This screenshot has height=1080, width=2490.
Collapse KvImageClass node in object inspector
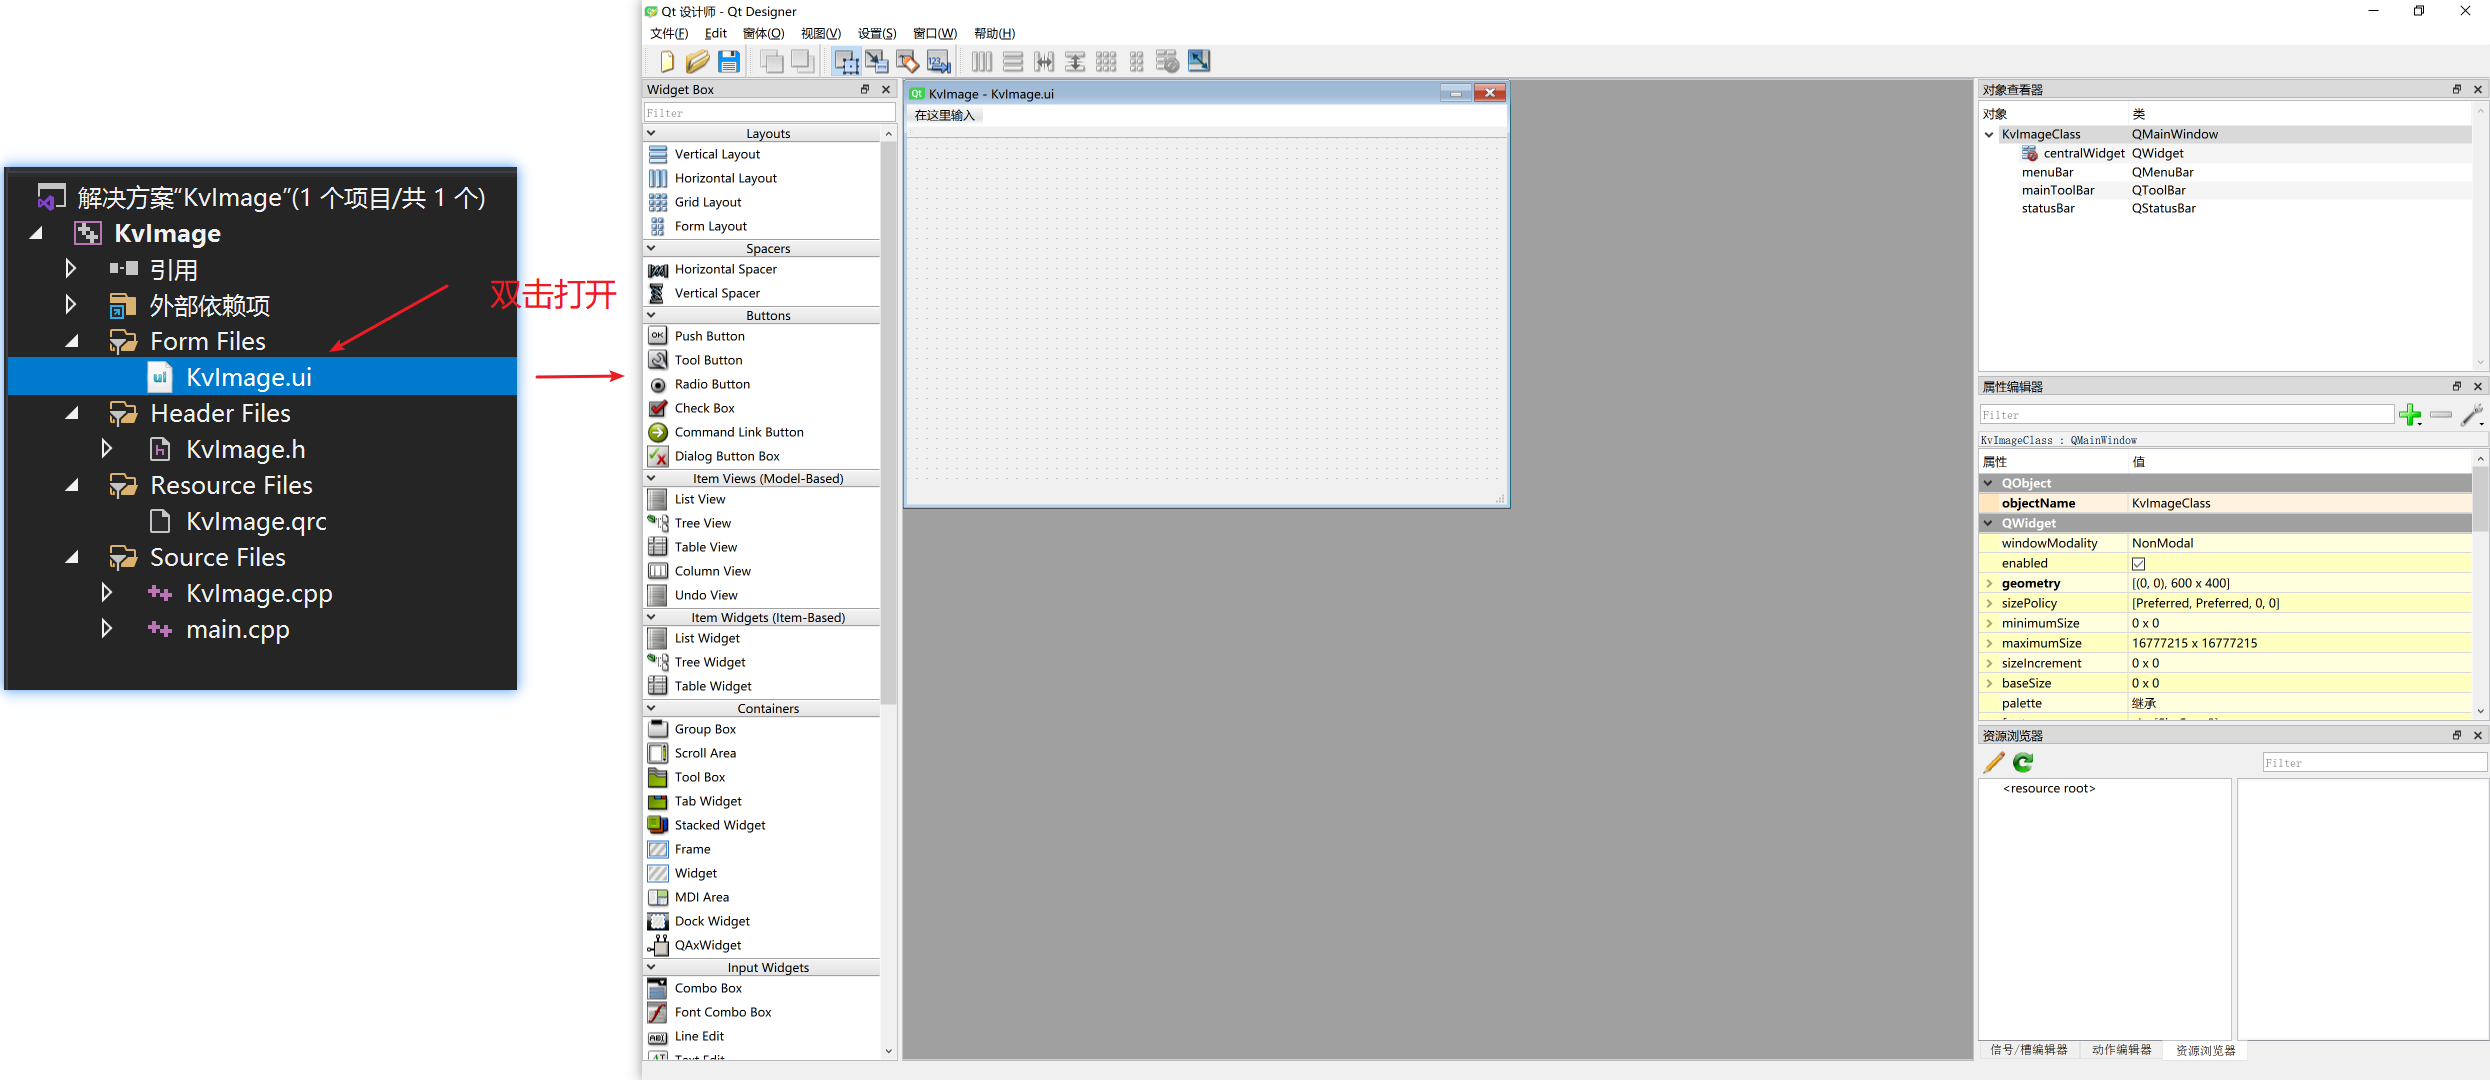click(1989, 134)
